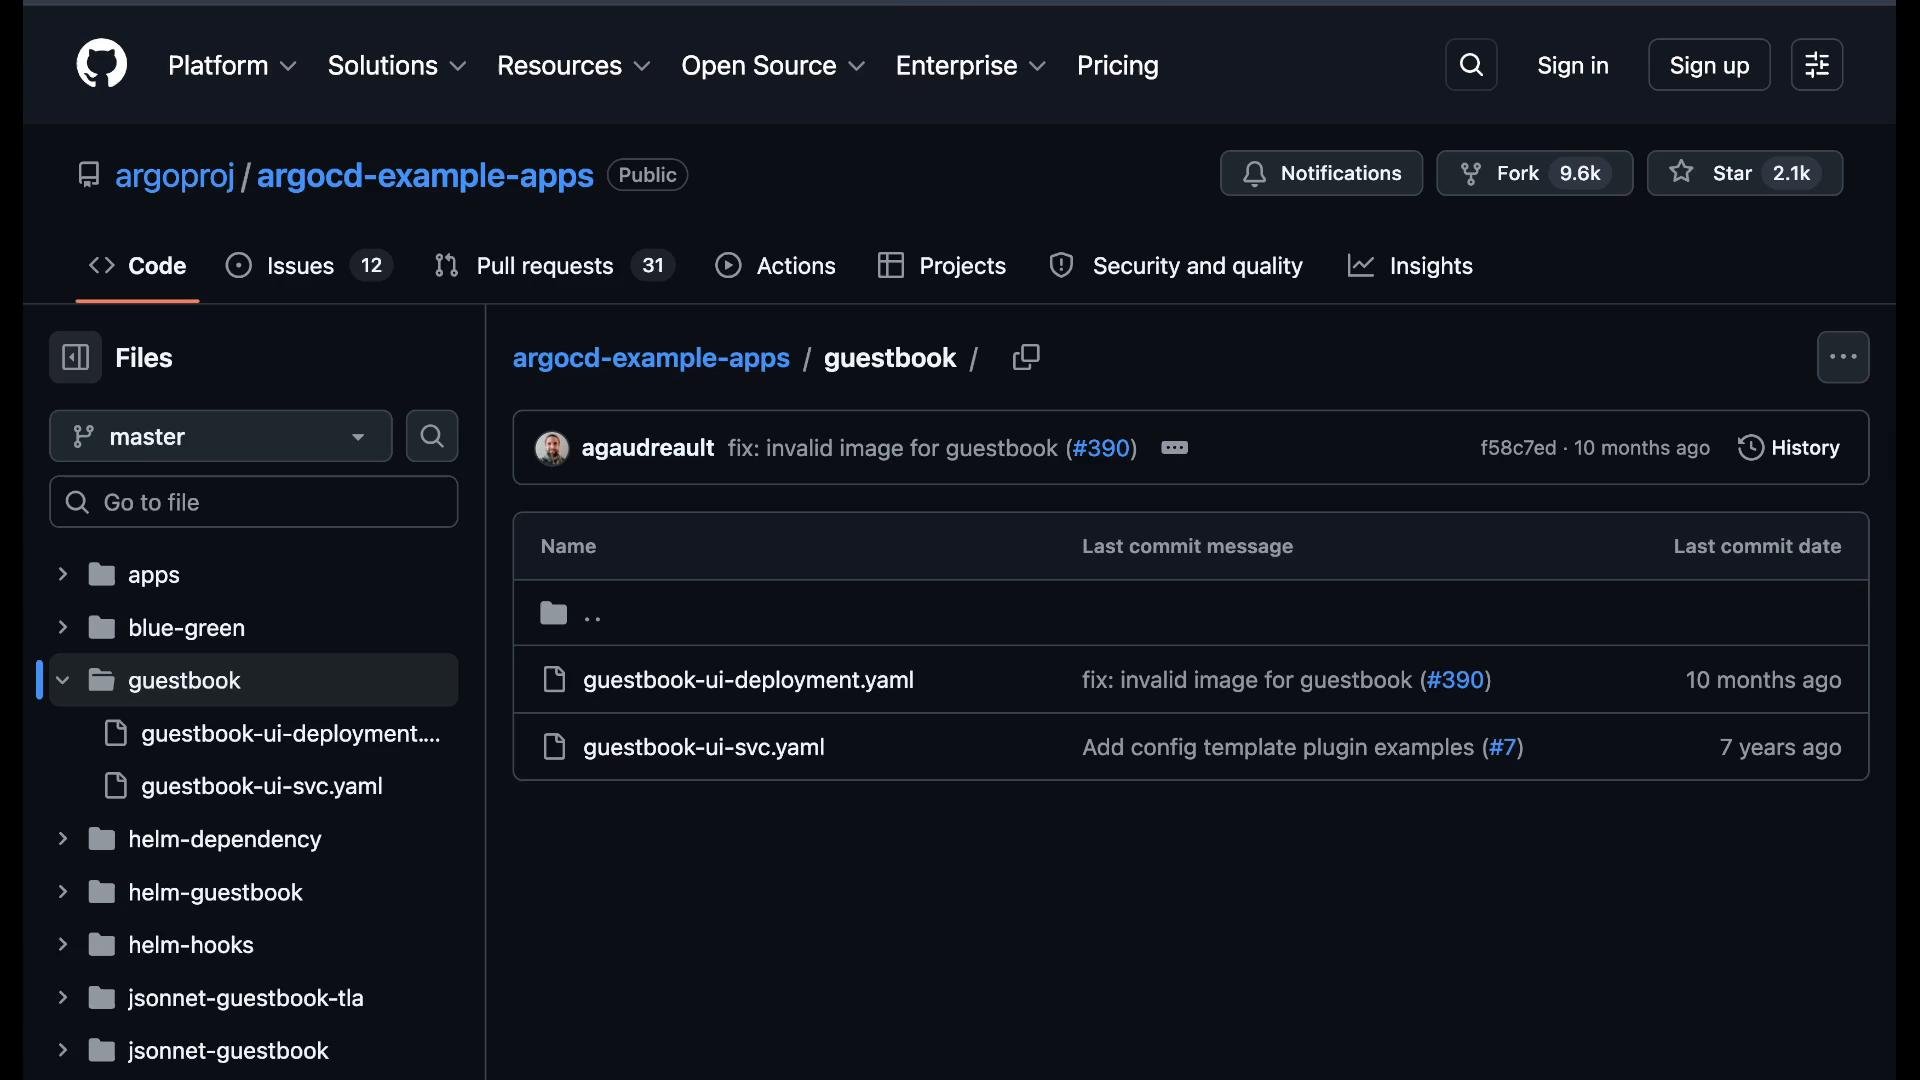Expand the helm-hooks folder

pos(63,944)
